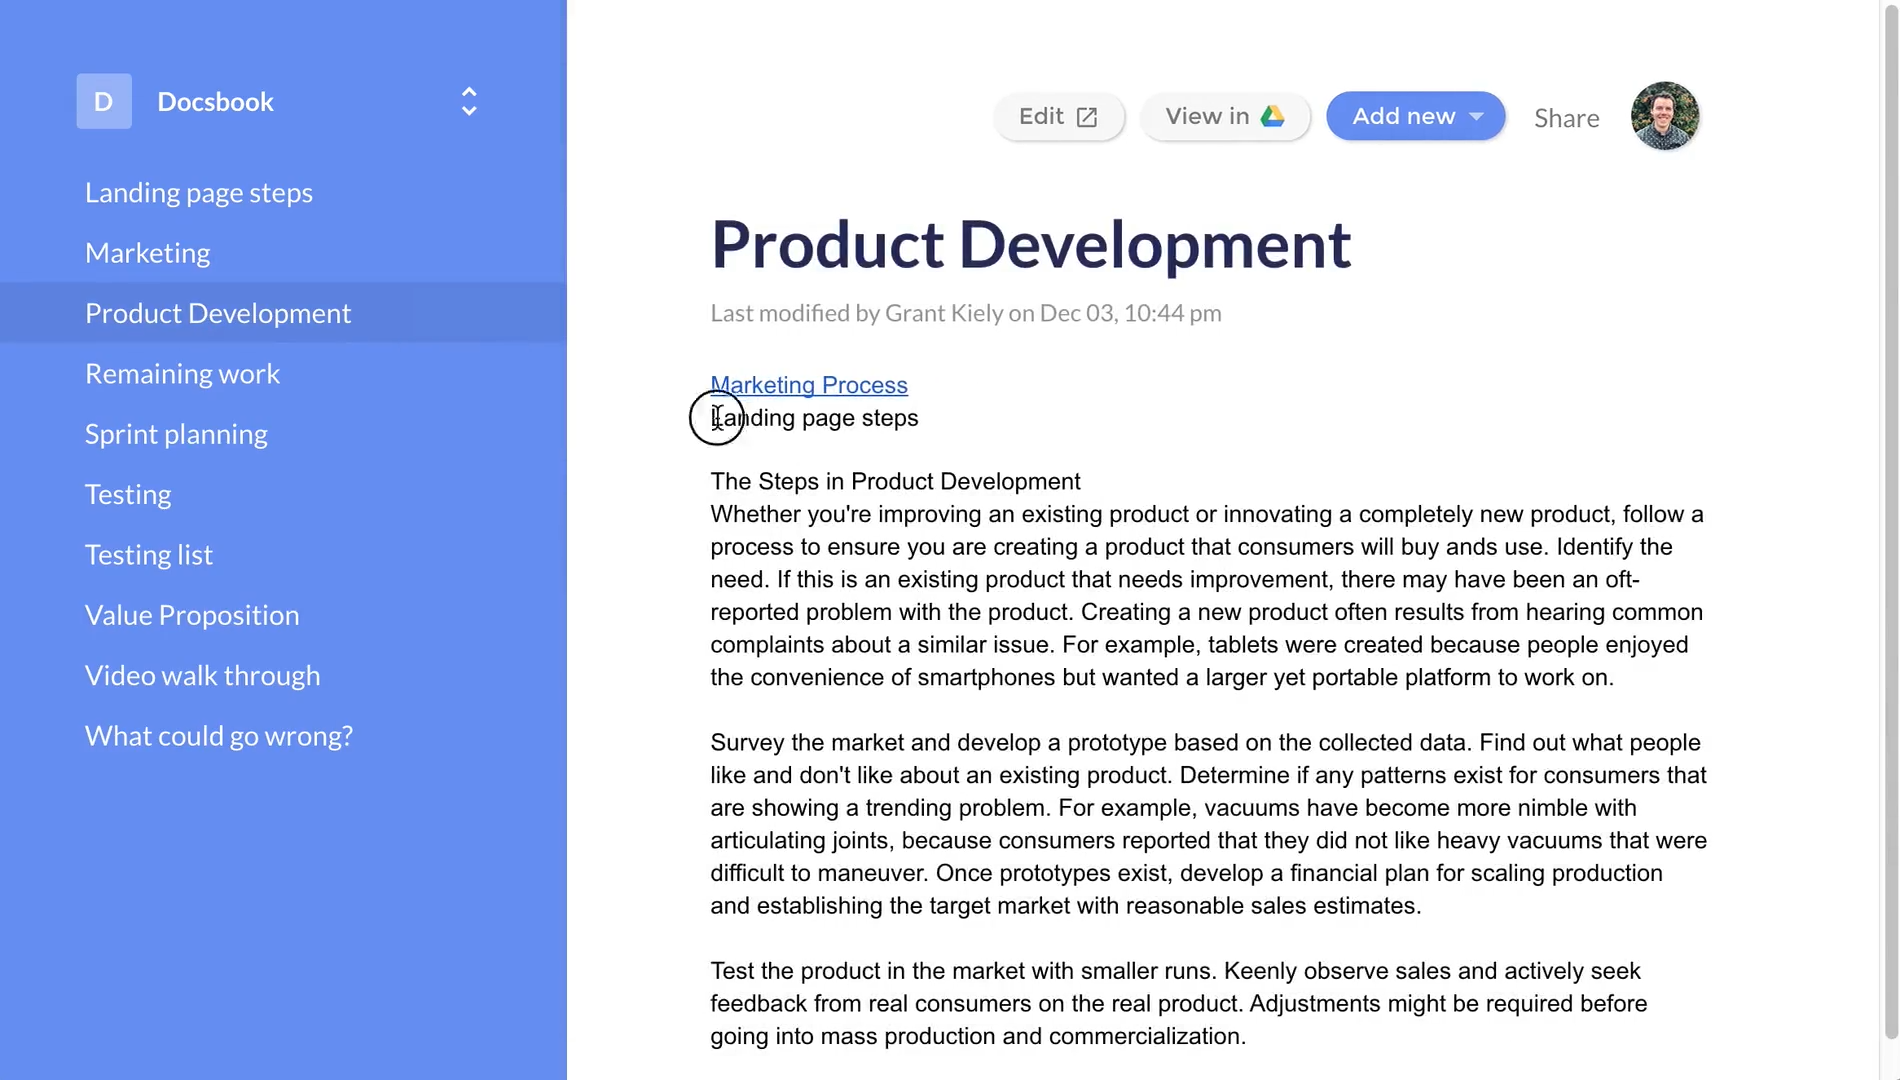Click the Google Drive logo icon
The image size is (1900, 1080).
point(1272,116)
